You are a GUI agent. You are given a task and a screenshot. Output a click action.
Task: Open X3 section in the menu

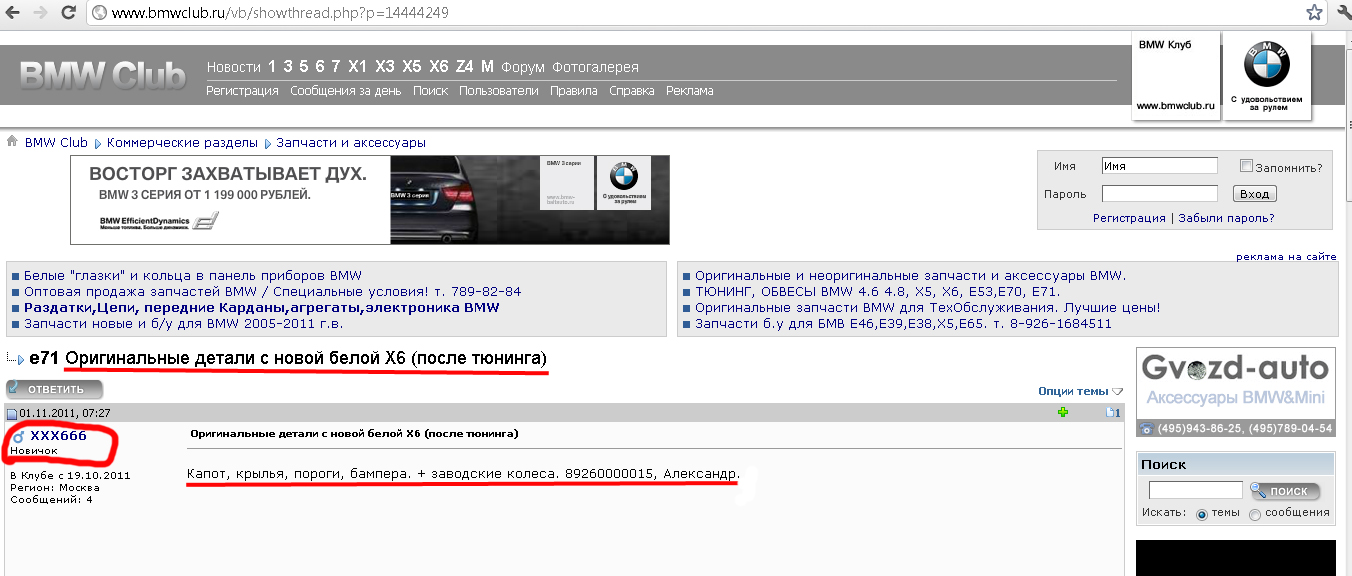click(385, 67)
